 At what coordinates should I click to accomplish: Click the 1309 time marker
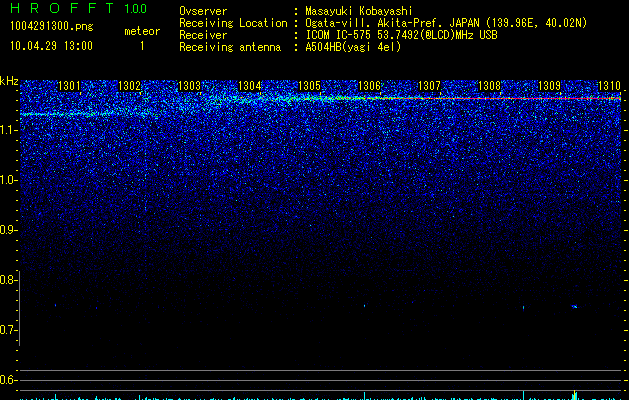tap(549, 86)
